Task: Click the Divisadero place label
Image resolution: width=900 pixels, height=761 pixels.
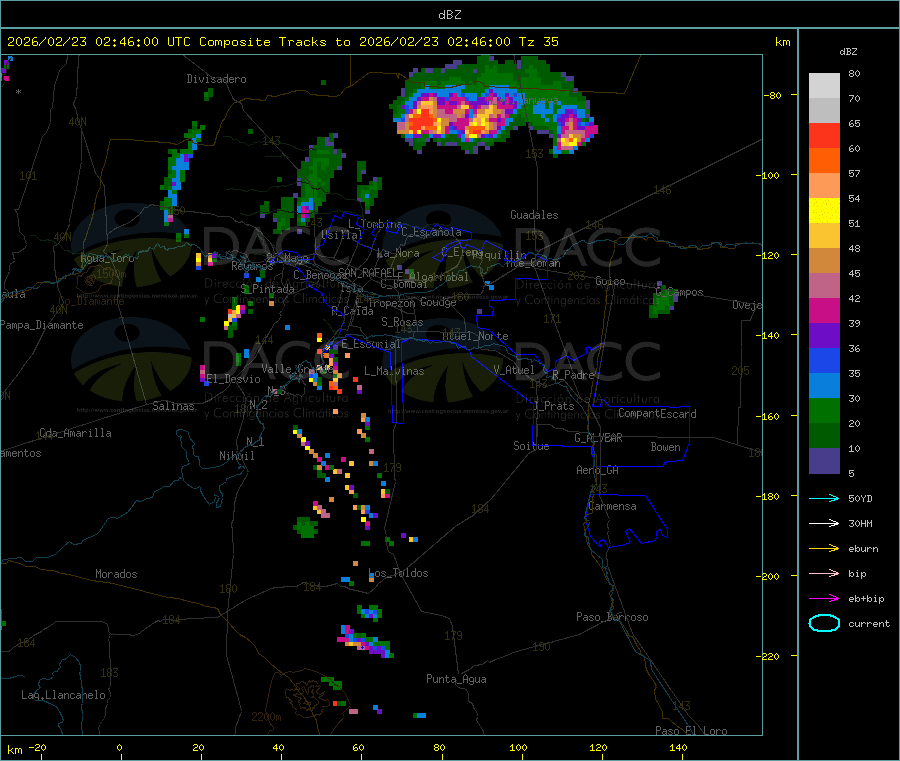Action: pyautogui.click(x=216, y=79)
